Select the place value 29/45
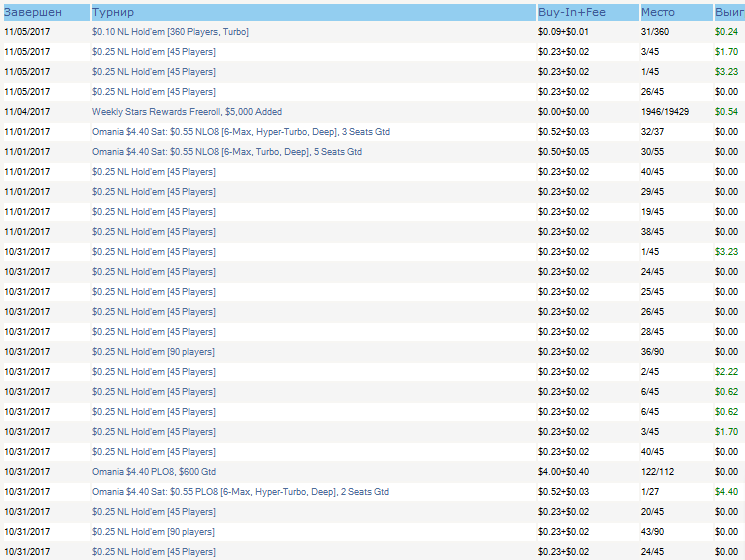745x560 pixels. tap(652, 192)
